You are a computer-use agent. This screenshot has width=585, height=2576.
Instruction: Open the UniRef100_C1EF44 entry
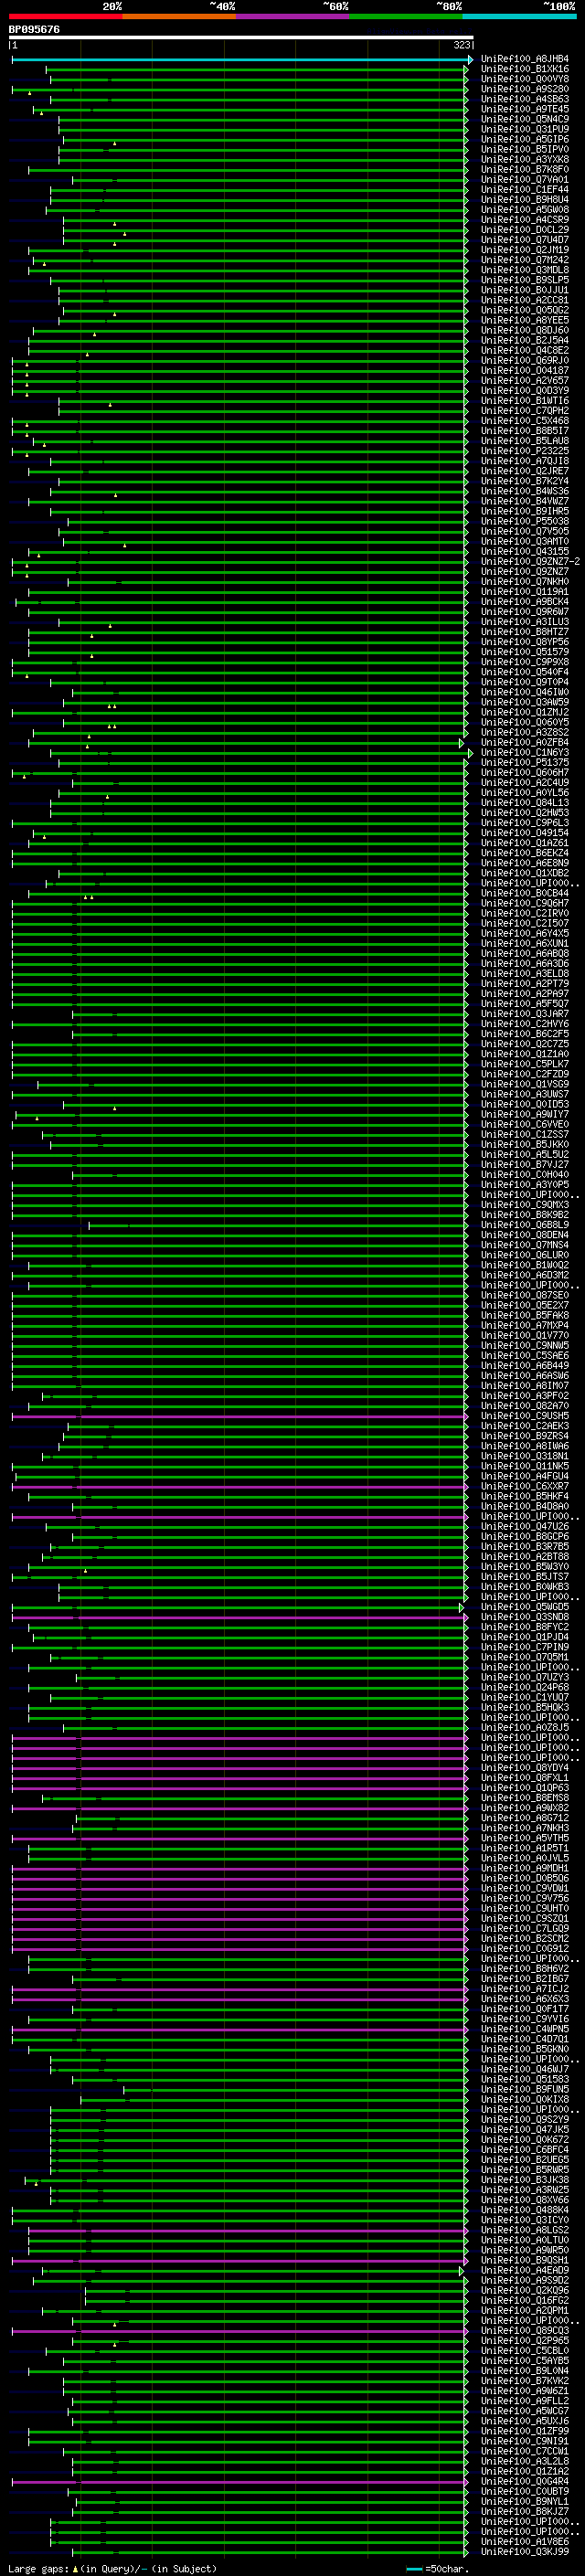[525, 189]
